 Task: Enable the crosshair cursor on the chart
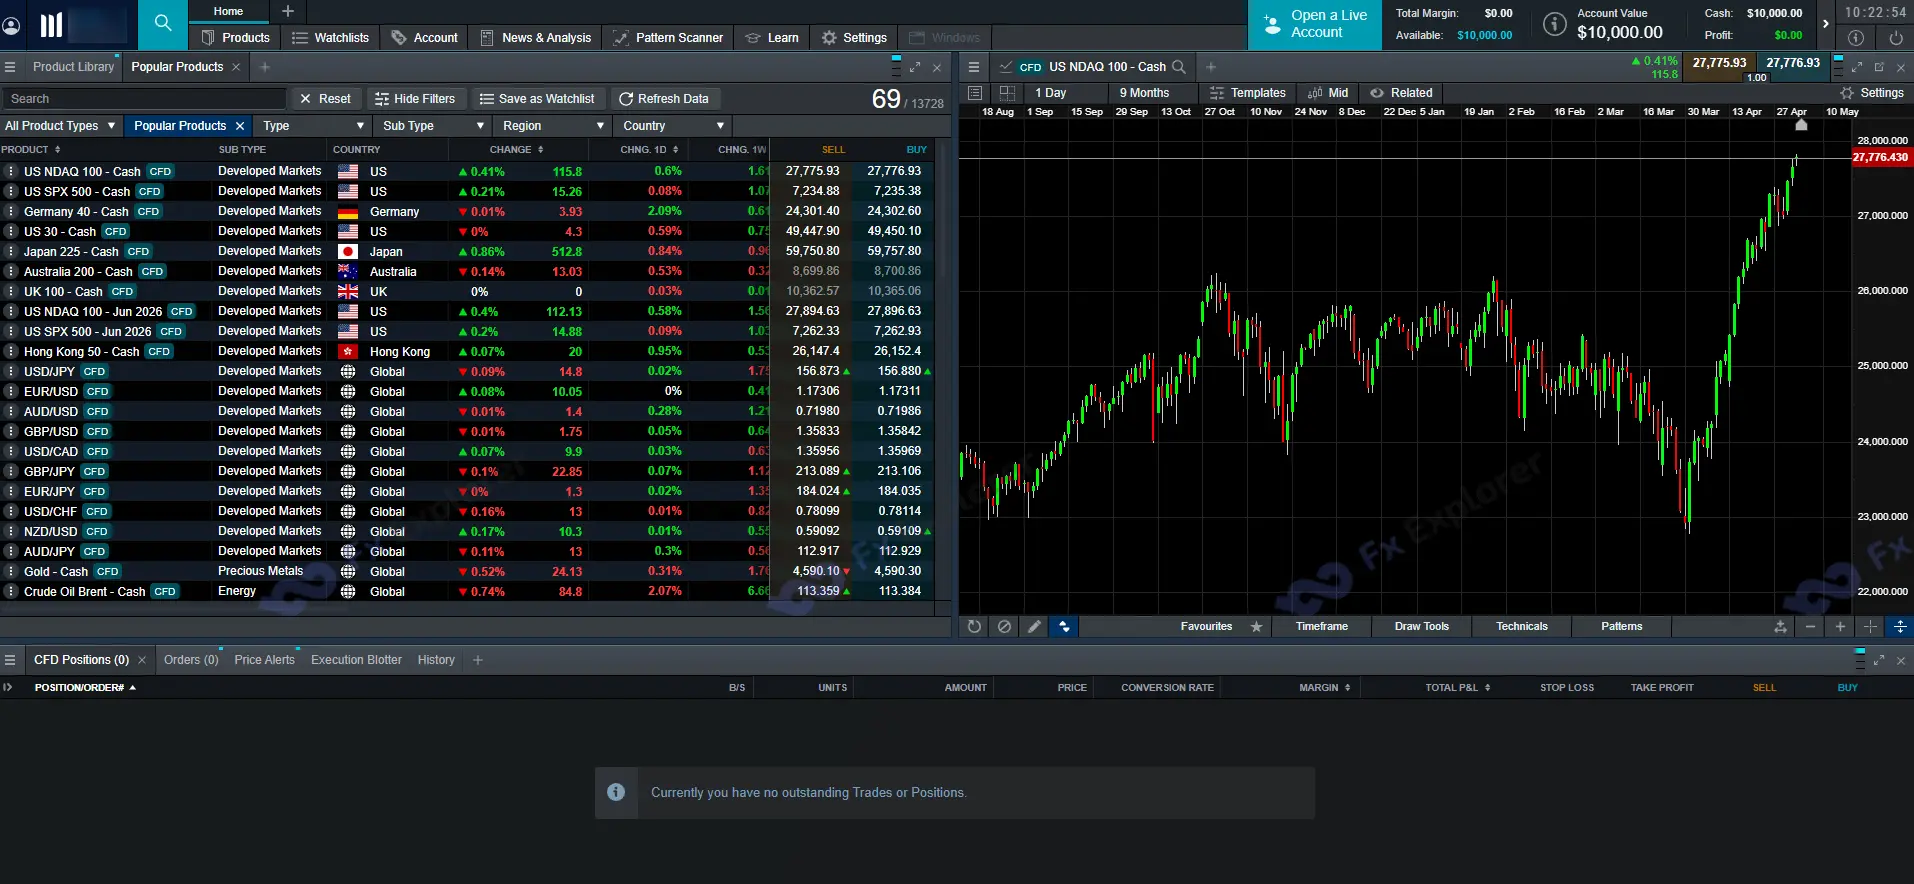(x=1870, y=627)
